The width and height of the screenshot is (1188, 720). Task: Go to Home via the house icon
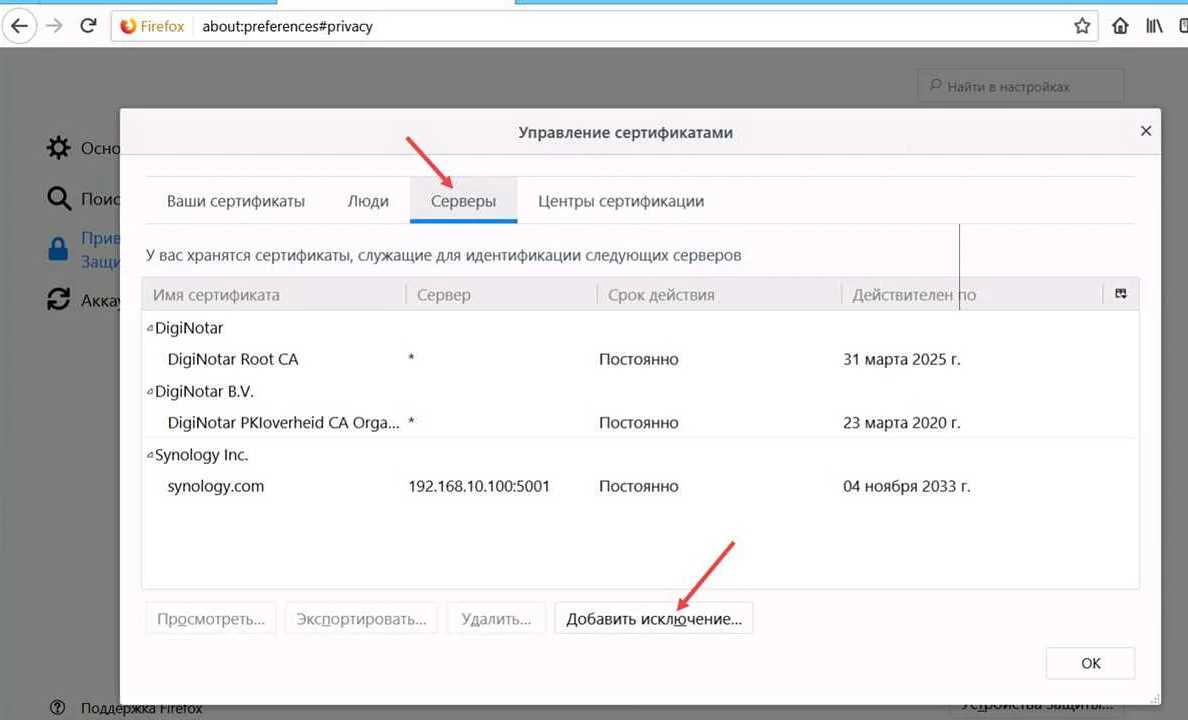[1120, 26]
